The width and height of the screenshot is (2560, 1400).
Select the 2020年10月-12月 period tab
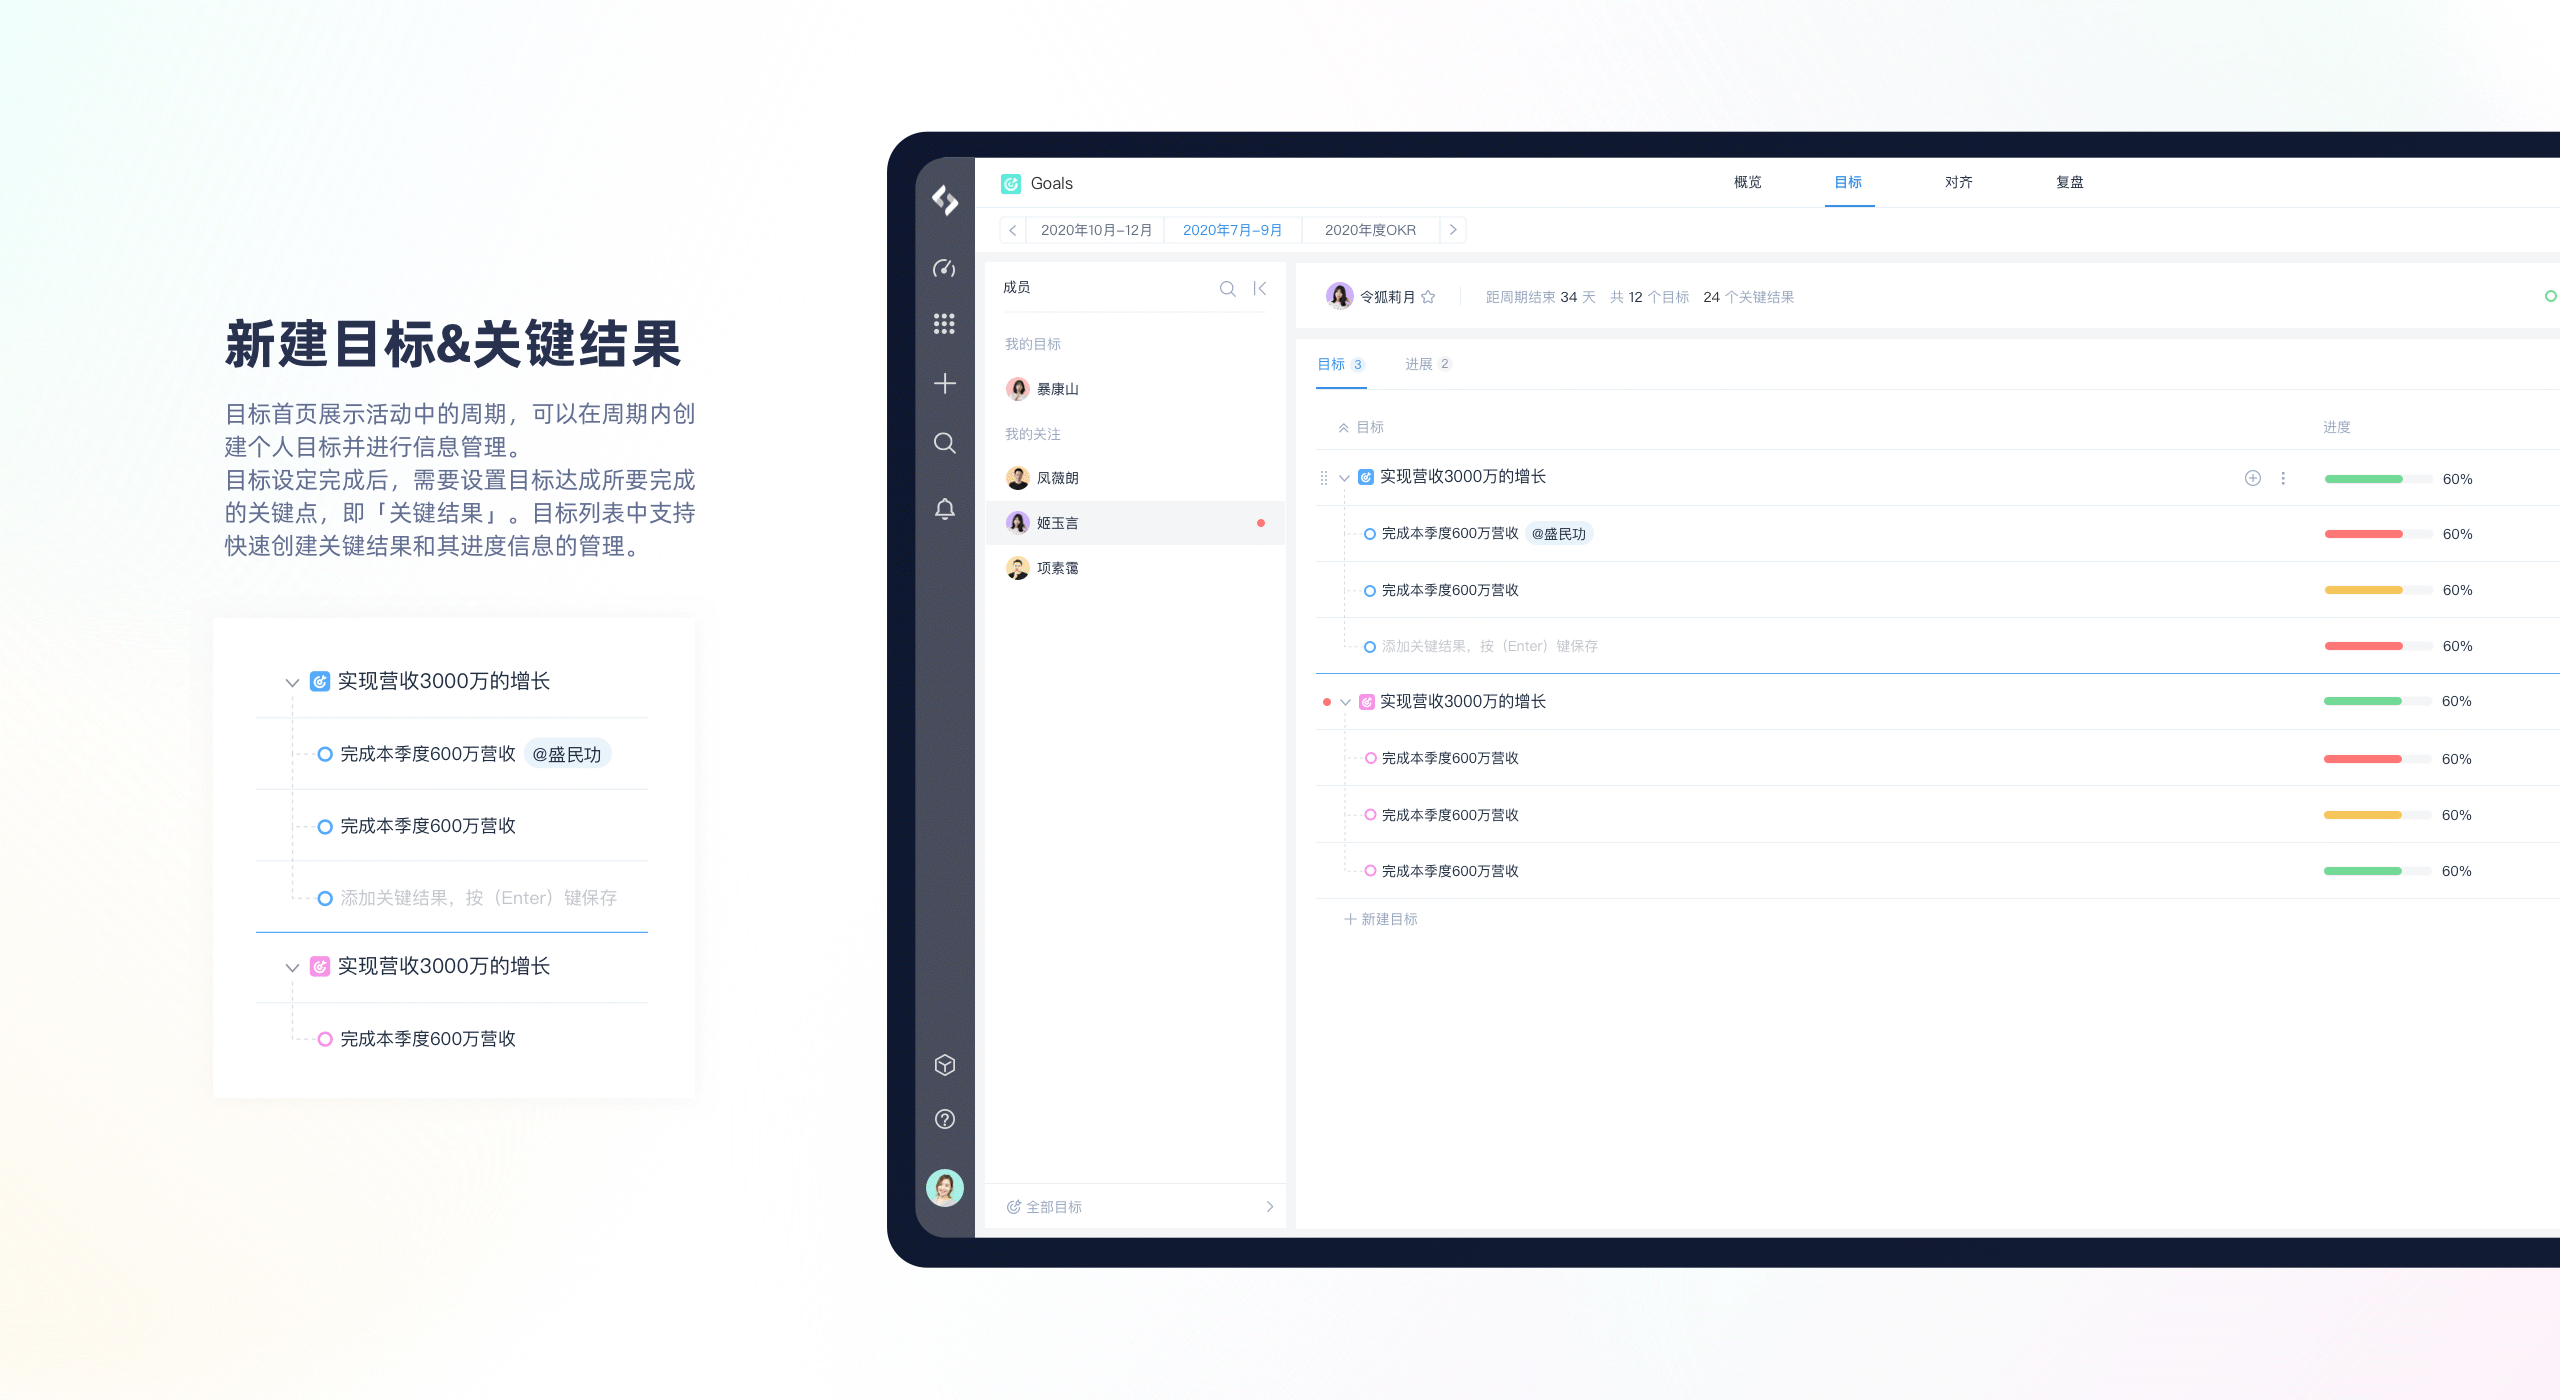tap(1096, 230)
